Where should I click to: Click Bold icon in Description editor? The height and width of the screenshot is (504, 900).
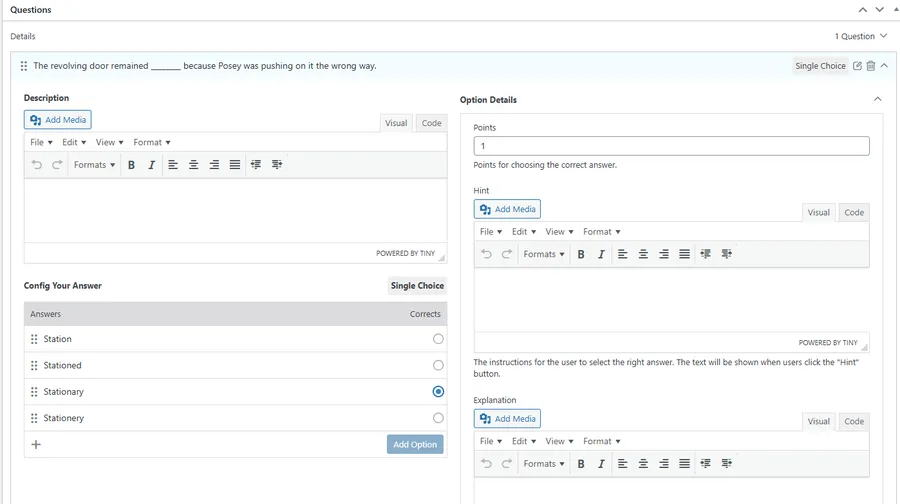tap(131, 165)
